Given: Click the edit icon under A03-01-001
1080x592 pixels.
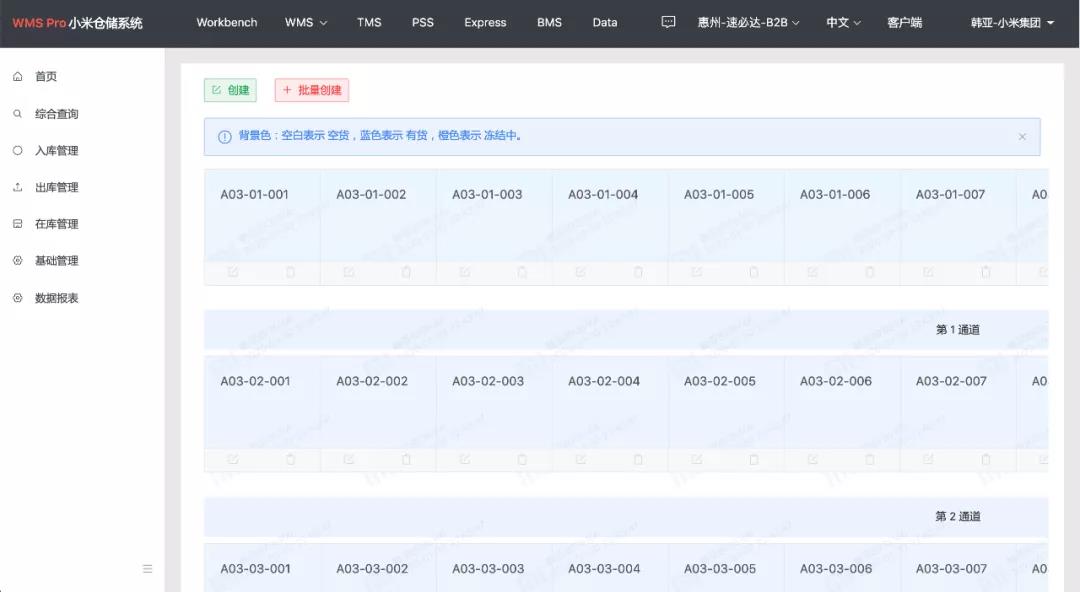Looking at the screenshot, I should (233, 272).
